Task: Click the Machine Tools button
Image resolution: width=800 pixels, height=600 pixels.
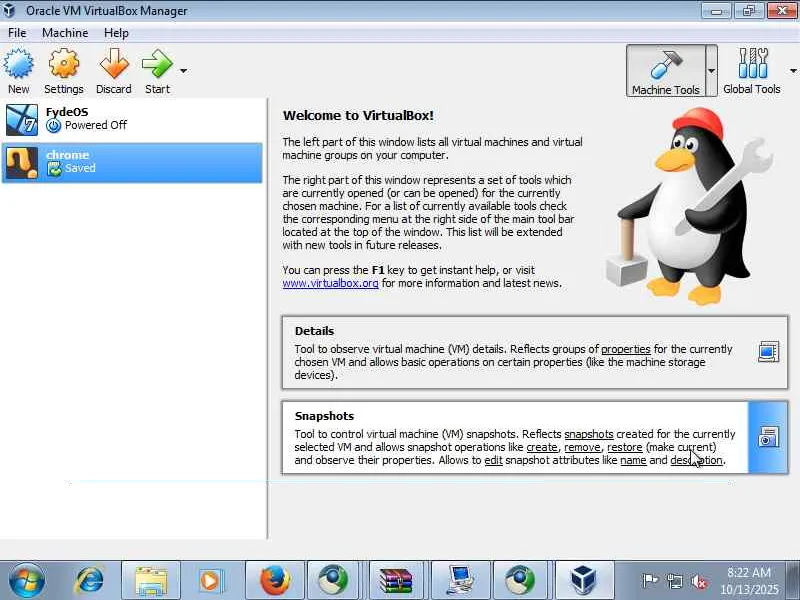Action: pos(665,70)
